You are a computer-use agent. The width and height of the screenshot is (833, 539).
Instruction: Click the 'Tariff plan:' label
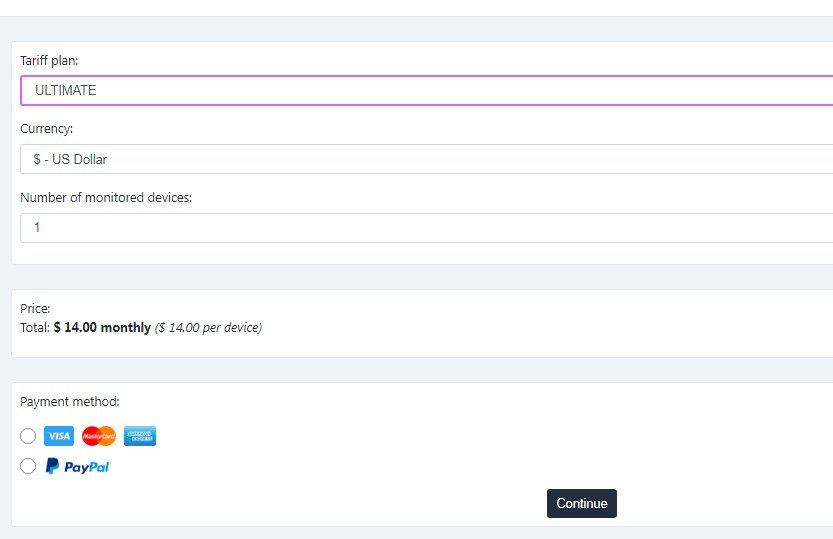point(49,61)
